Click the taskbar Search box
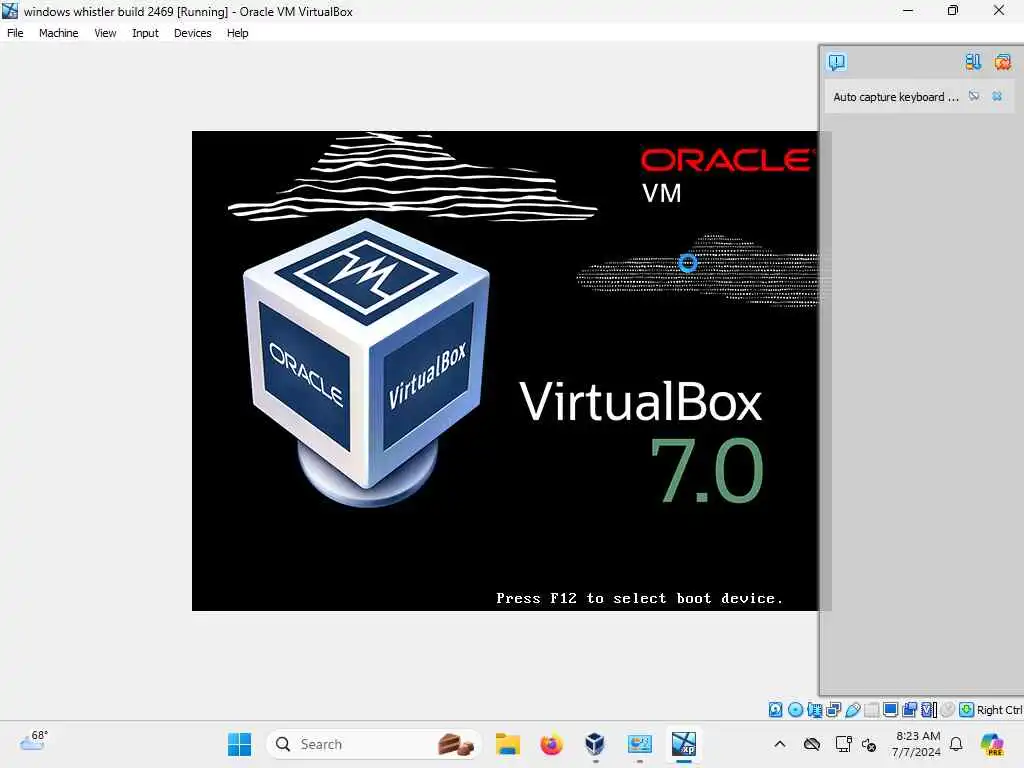Viewport: 1024px width, 768px height. [x=374, y=744]
